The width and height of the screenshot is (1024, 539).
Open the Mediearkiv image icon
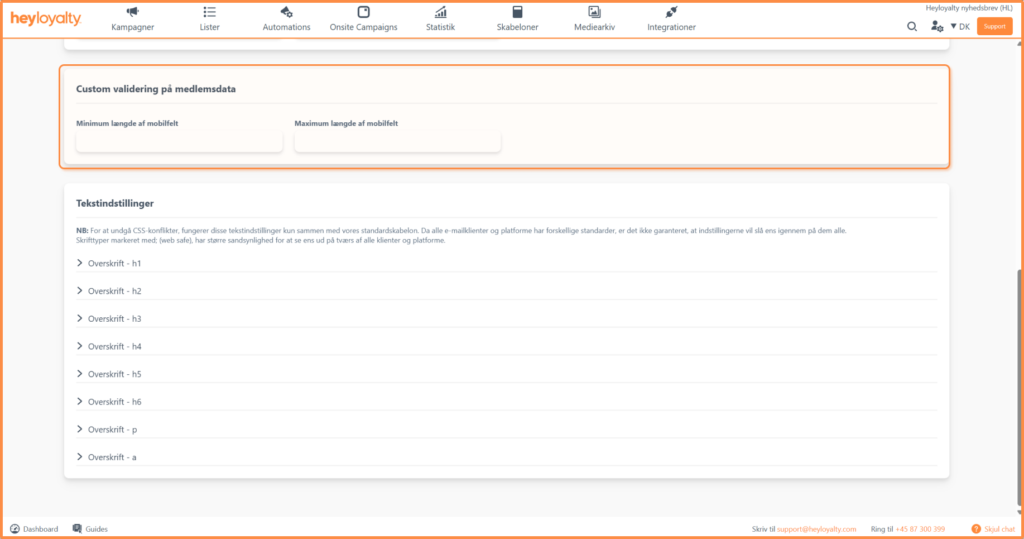594,12
